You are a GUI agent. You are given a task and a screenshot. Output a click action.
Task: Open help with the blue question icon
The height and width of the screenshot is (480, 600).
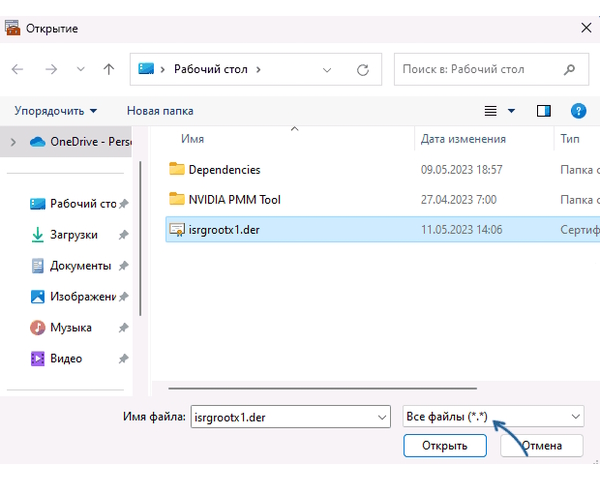tap(578, 111)
